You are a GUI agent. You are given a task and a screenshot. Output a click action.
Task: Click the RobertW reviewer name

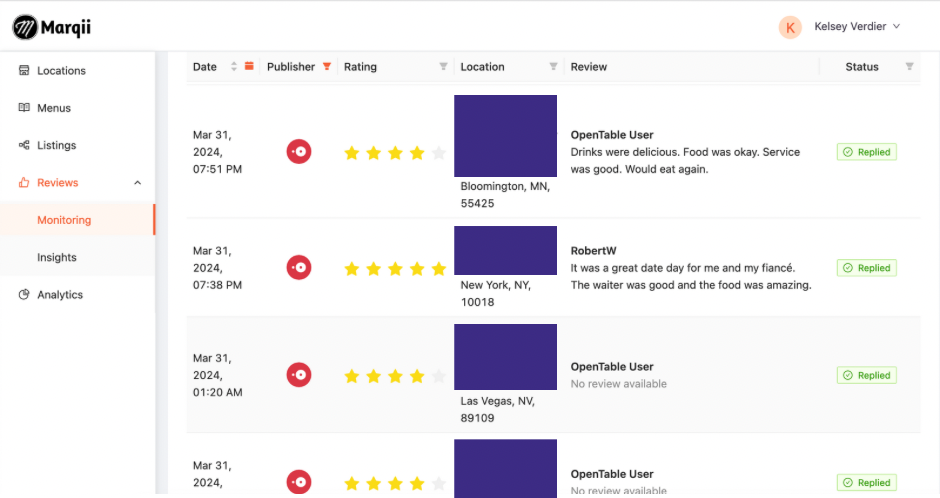point(593,250)
